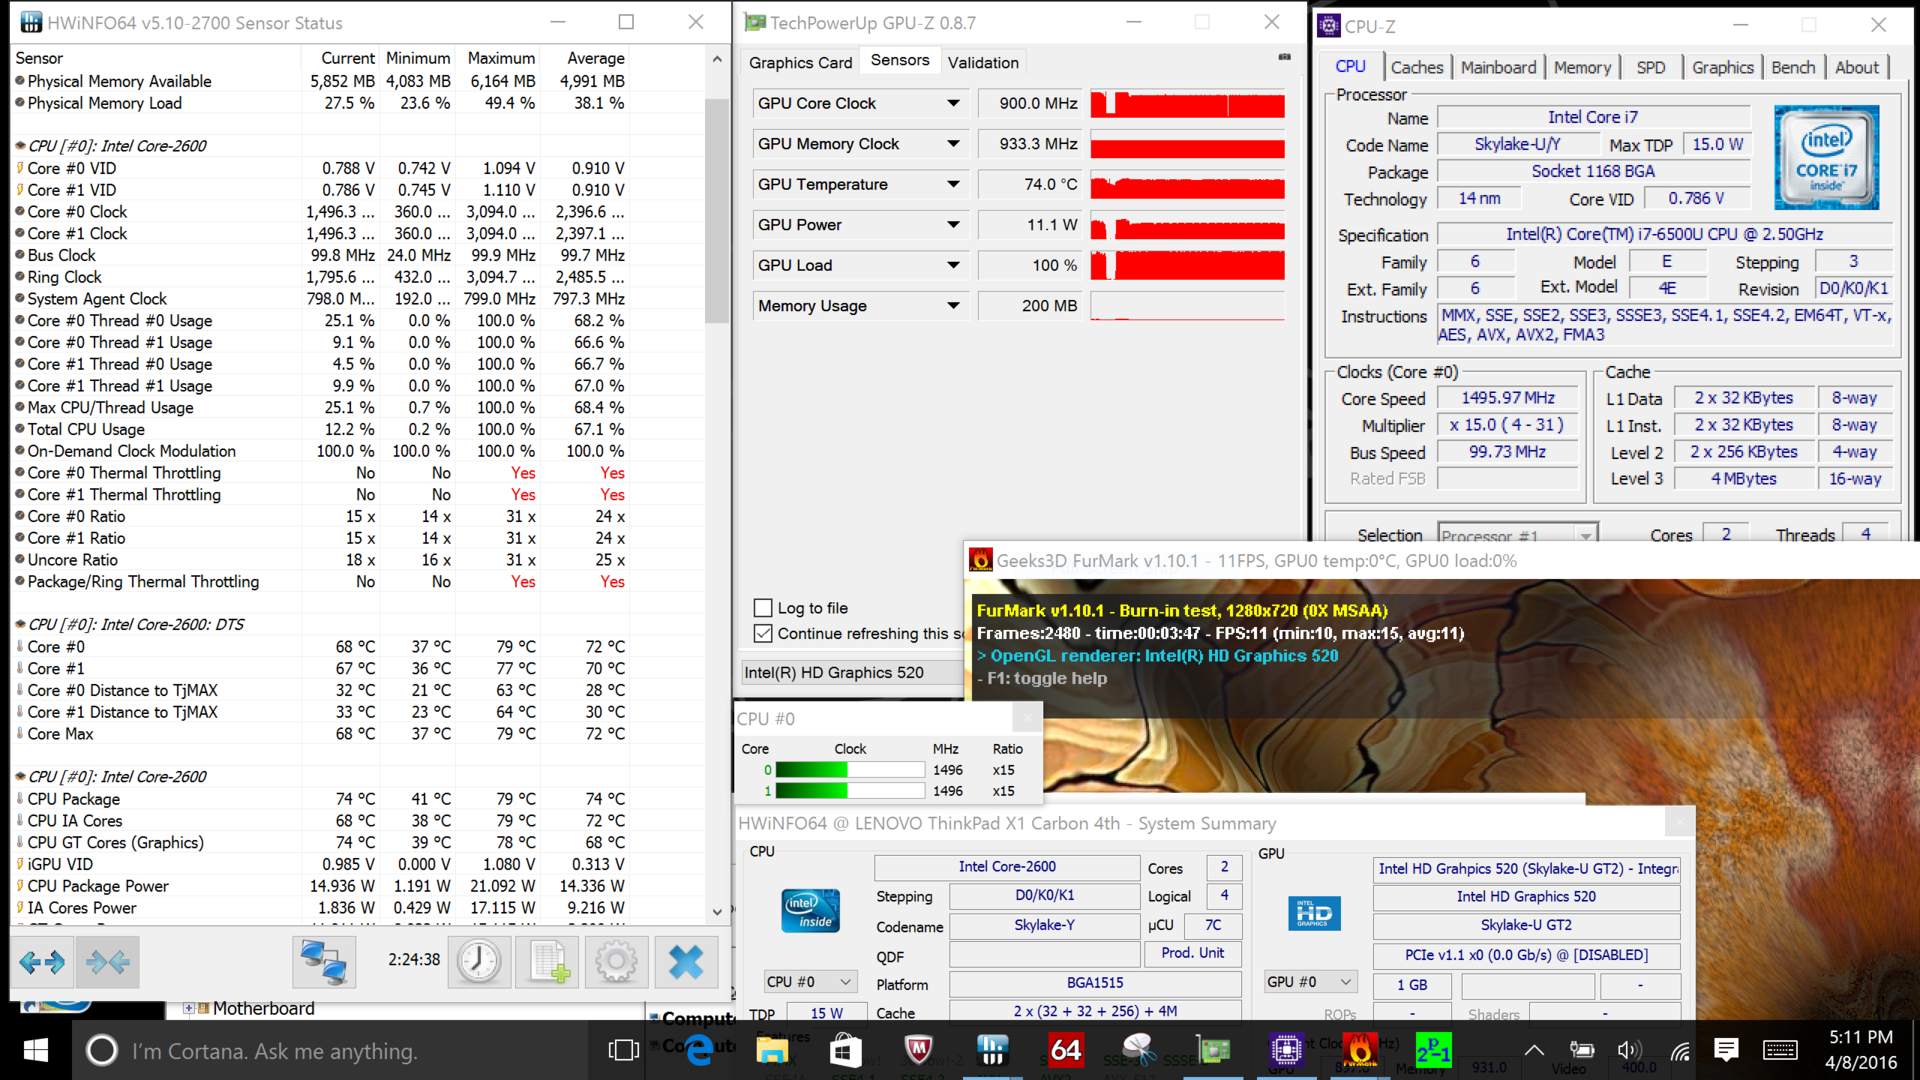Open the remote network monitors icon in HWiNFO
This screenshot has height=1080, width=1920.
click(x=324, y=962)
